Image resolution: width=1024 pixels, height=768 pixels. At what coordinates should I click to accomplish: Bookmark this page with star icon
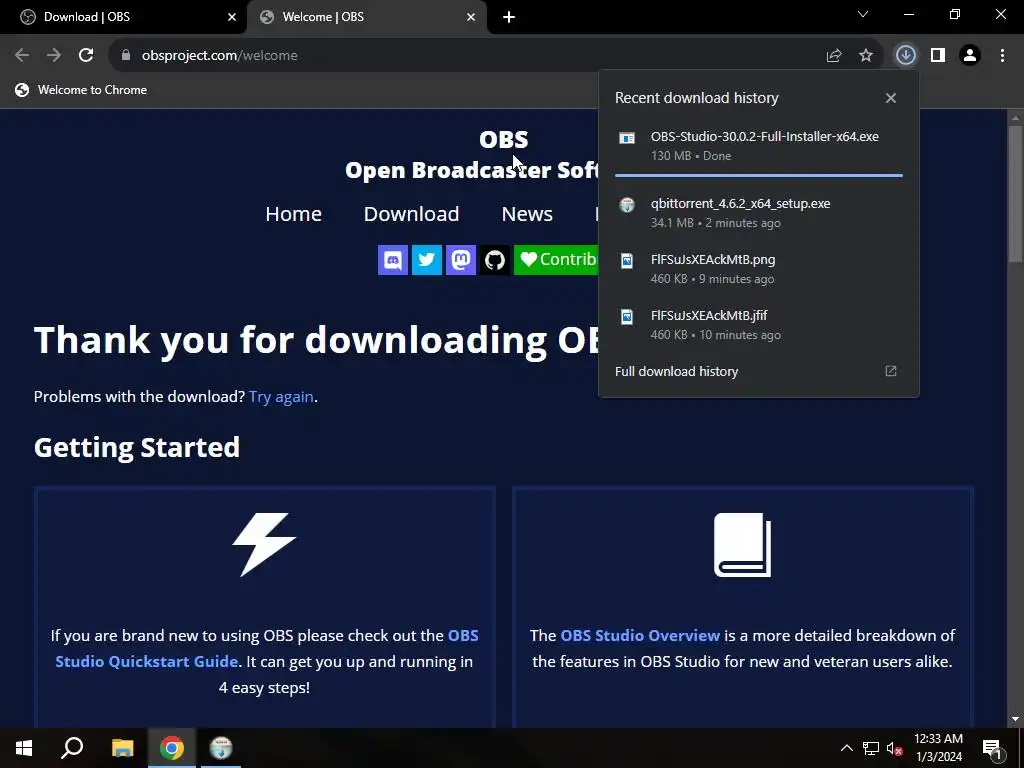tap(866, 56)
